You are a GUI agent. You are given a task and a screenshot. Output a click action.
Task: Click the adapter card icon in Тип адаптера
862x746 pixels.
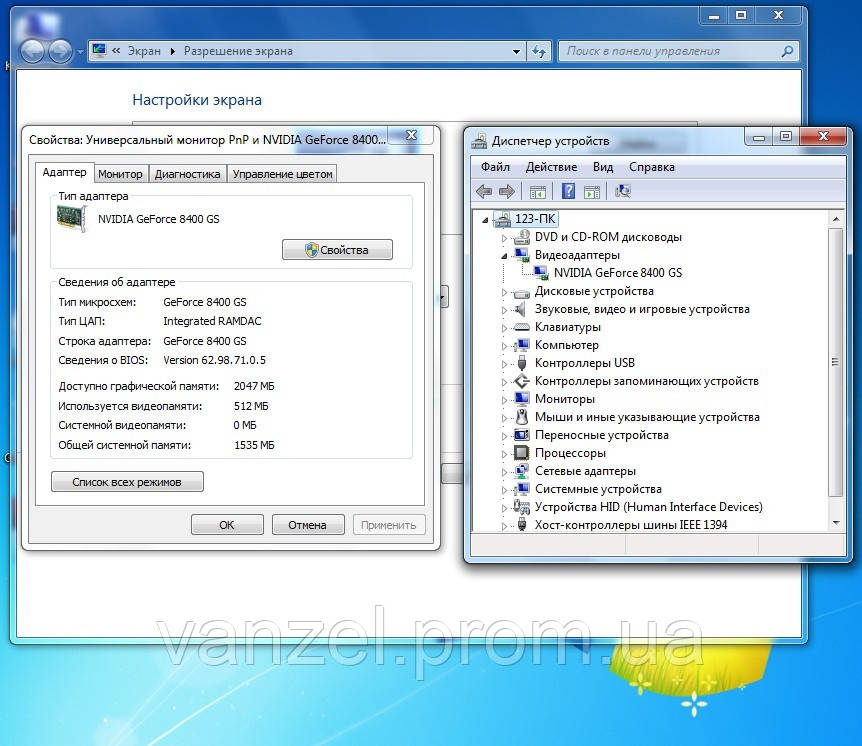click(x=72, y=218)
